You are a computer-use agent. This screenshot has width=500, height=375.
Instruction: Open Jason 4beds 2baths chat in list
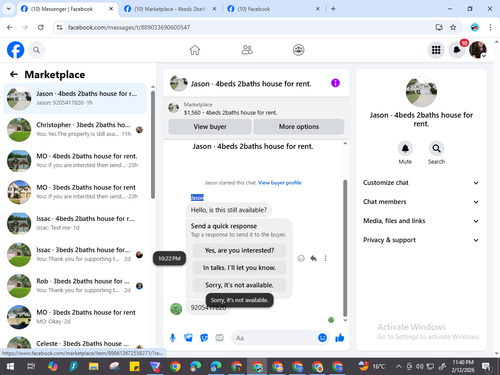click(x=75, y=98)
